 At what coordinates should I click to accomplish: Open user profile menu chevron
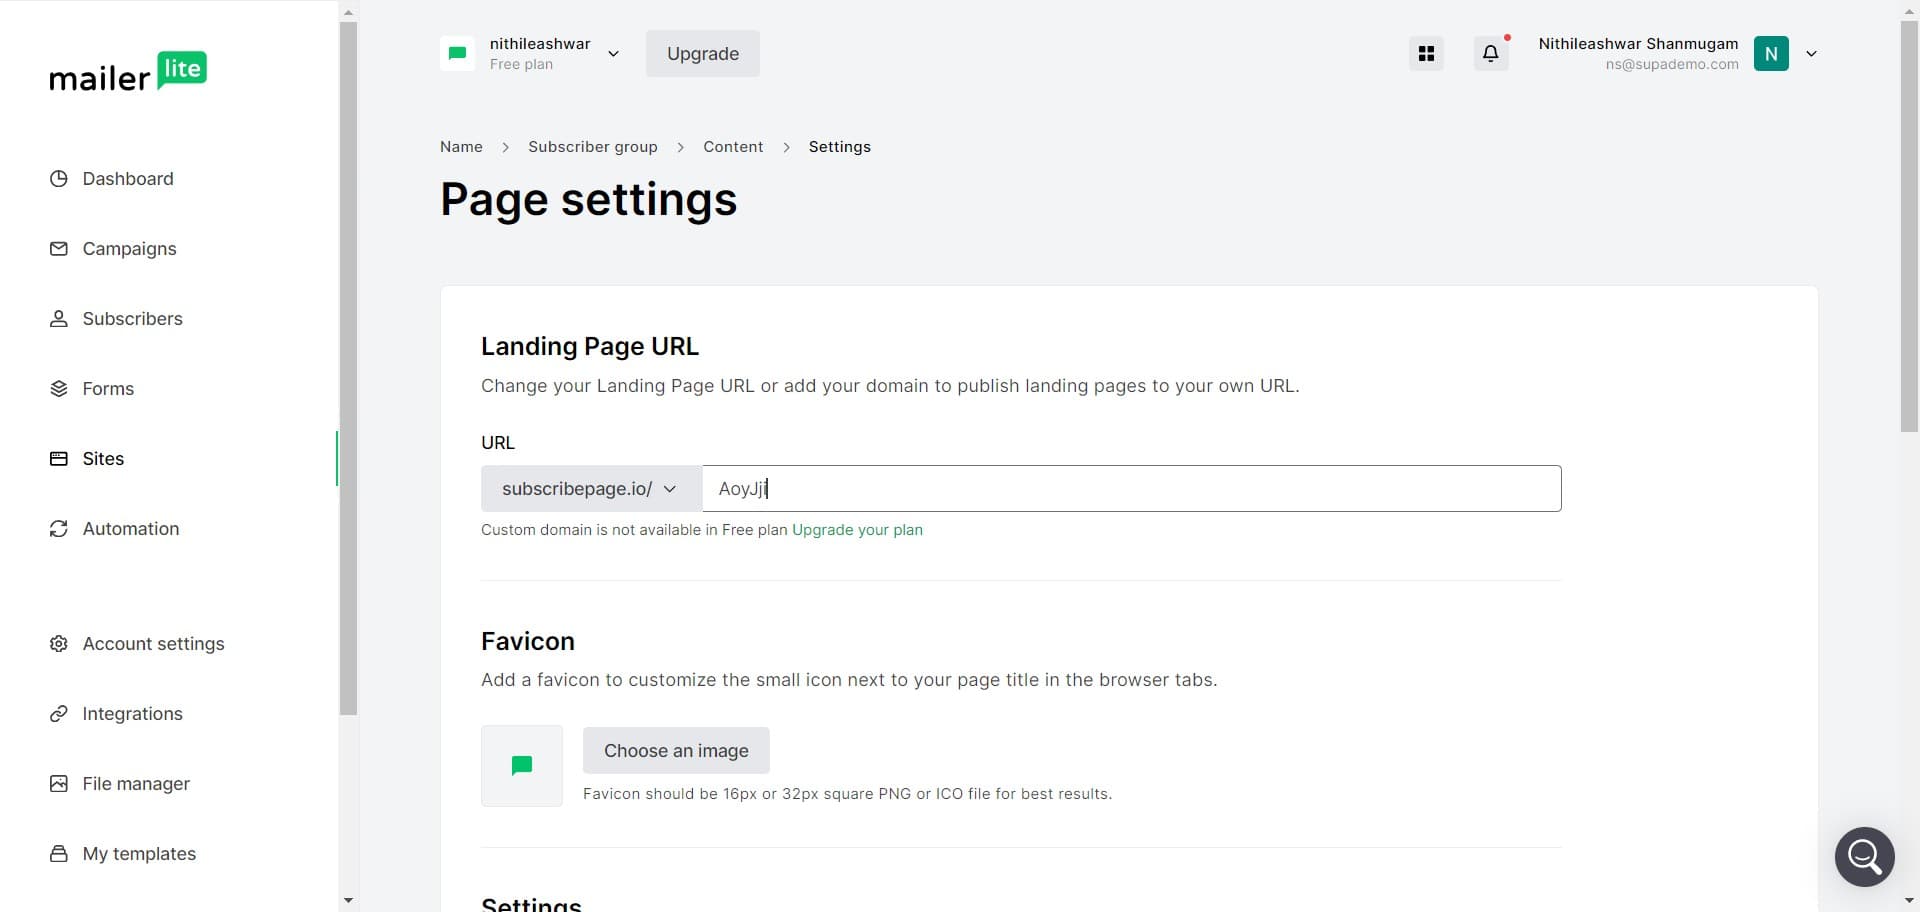1811,54
